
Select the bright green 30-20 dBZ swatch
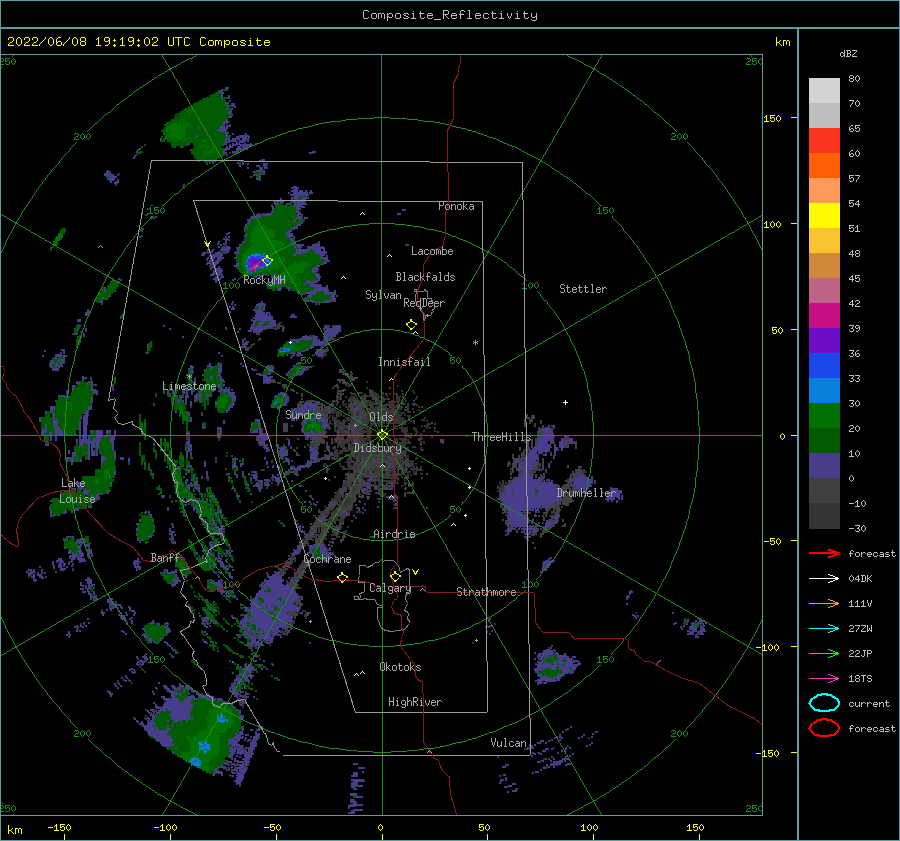click(824, 416)
